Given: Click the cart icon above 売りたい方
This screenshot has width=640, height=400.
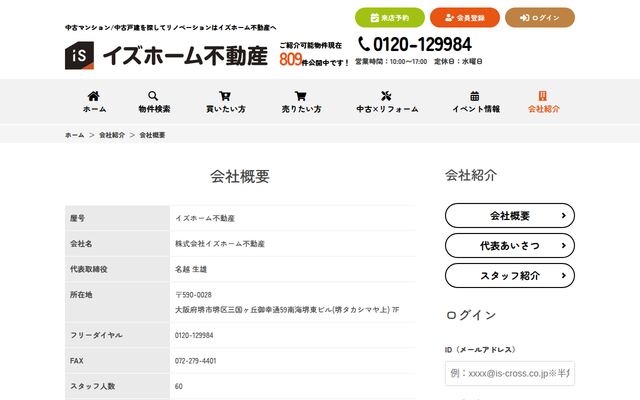Looking at the screenshot, I should tap(301, 96).
